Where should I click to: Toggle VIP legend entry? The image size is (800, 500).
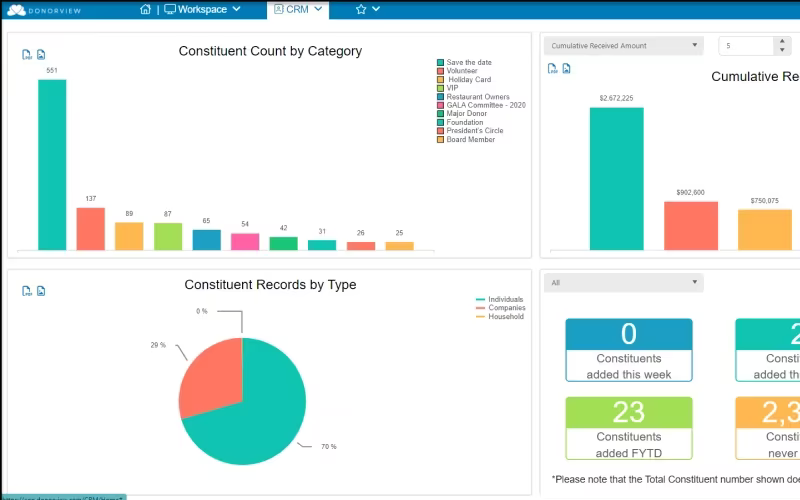coord(447,88)
